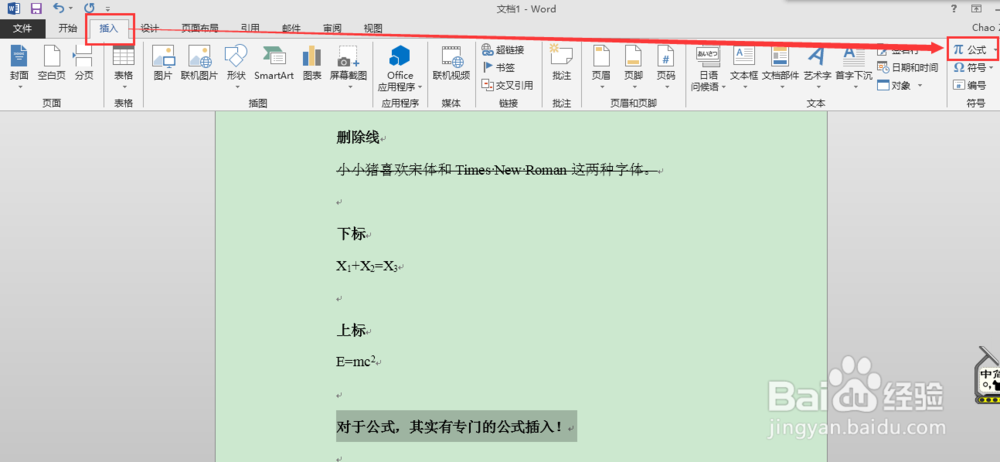Screen dimensions: 1000x462
Task: Insert date and time with 日期和时间
Action: tap(908, 68)
